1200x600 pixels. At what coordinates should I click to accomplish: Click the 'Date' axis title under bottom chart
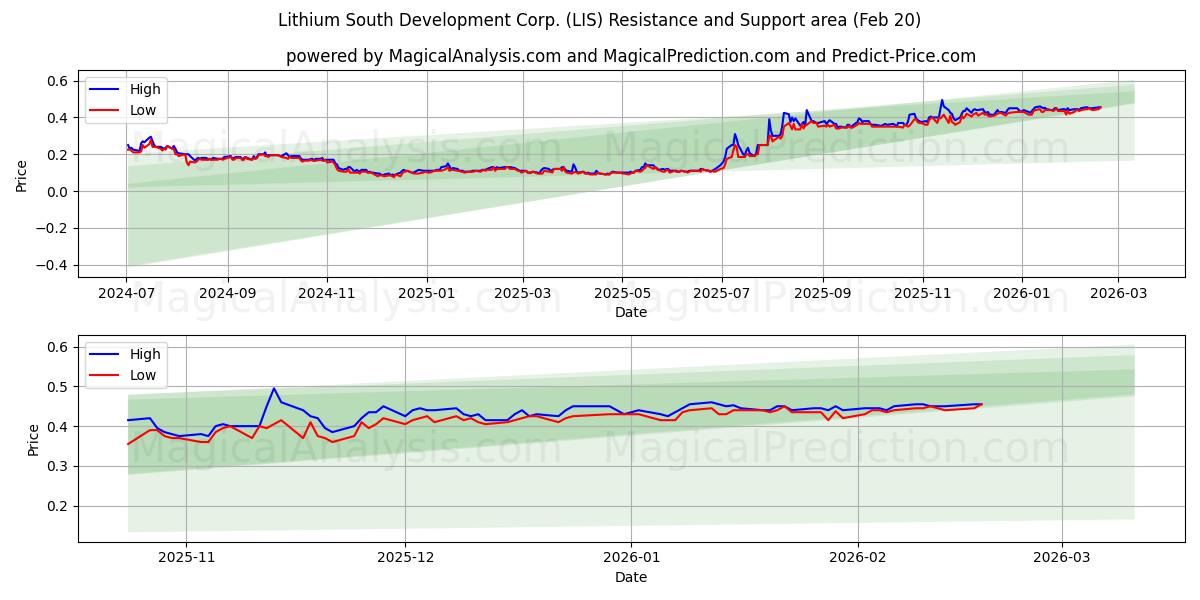(630, 577)
